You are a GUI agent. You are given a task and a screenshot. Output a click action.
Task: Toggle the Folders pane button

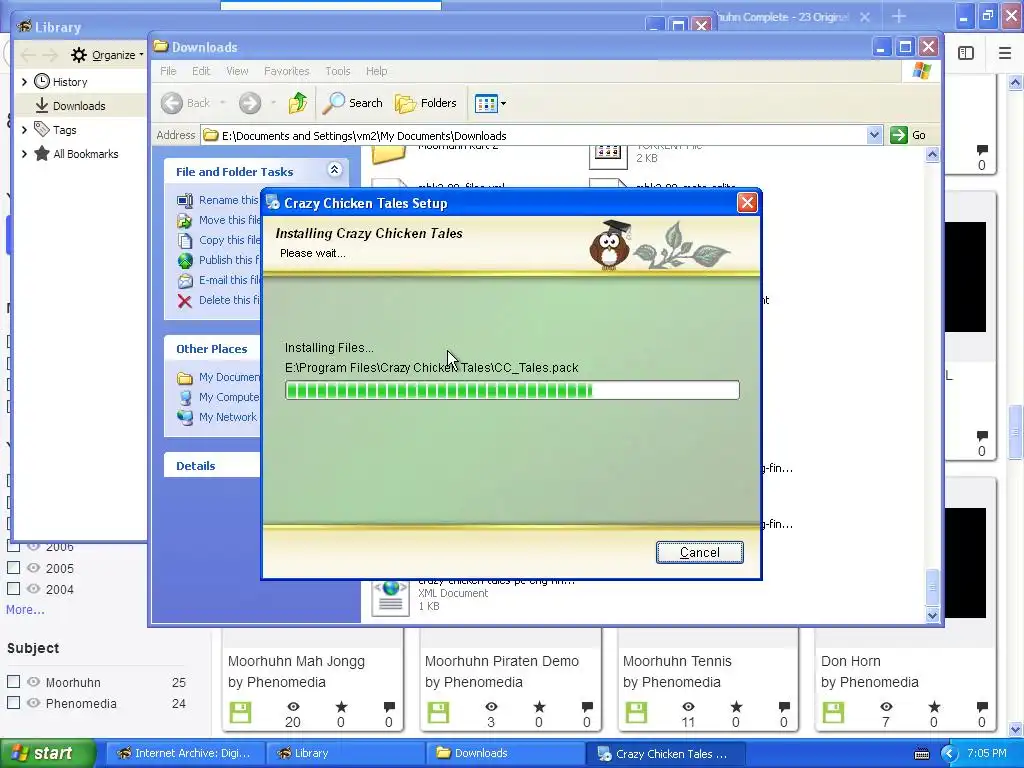425,103
